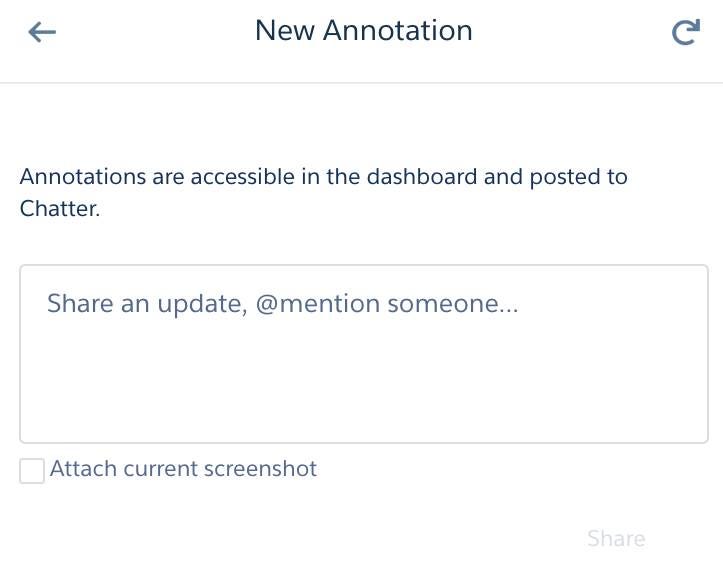Focus the 'Share an update' text area
Viewport: 723px width, 571px height.
coord(364,354)
